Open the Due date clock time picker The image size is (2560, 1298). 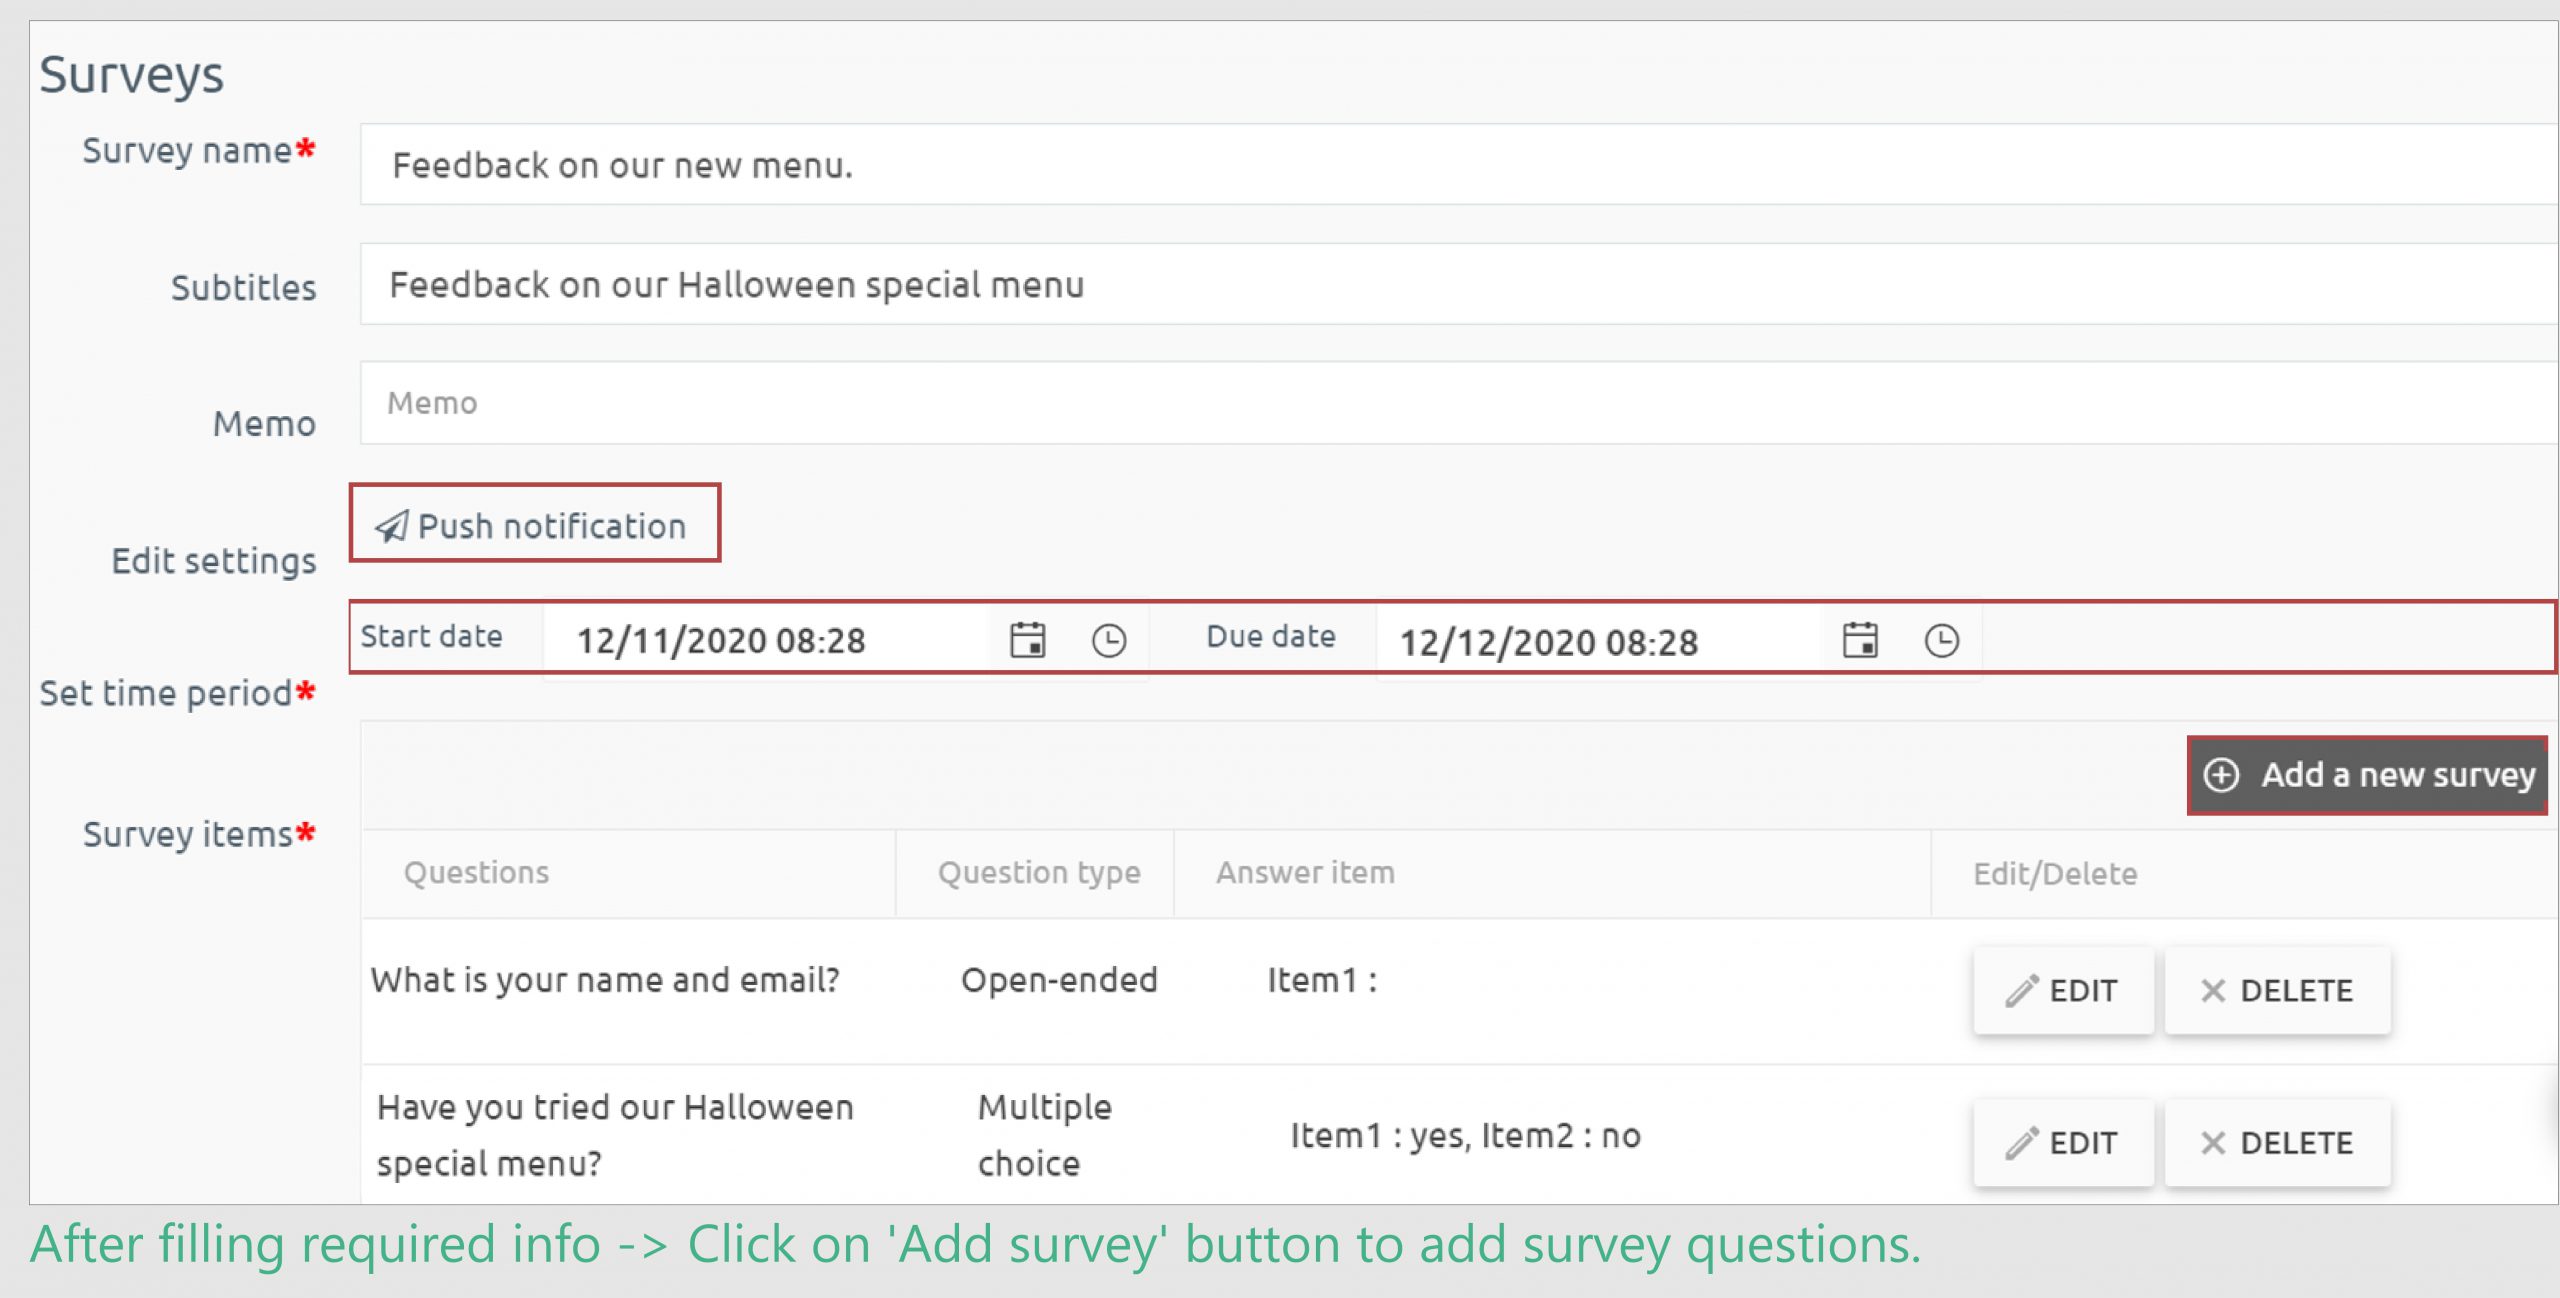click(x=1941, y=640)
